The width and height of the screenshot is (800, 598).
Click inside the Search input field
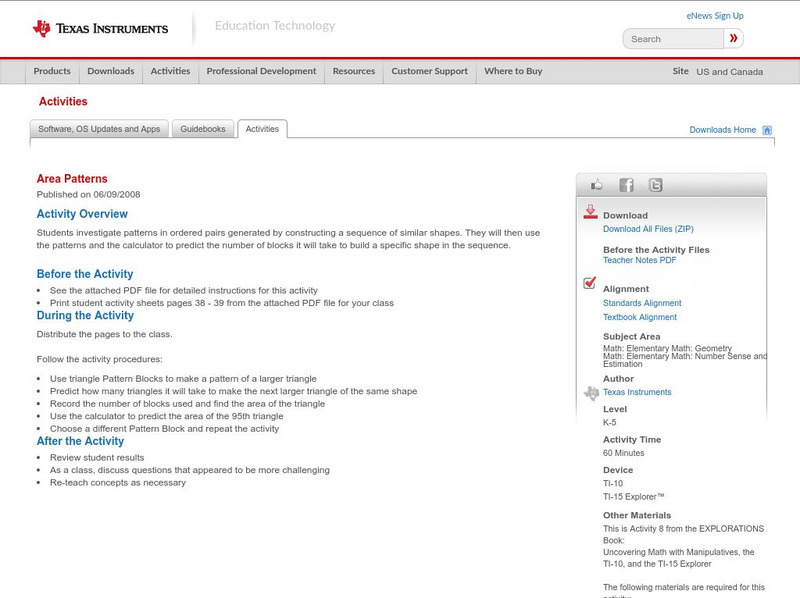(673, 39)
